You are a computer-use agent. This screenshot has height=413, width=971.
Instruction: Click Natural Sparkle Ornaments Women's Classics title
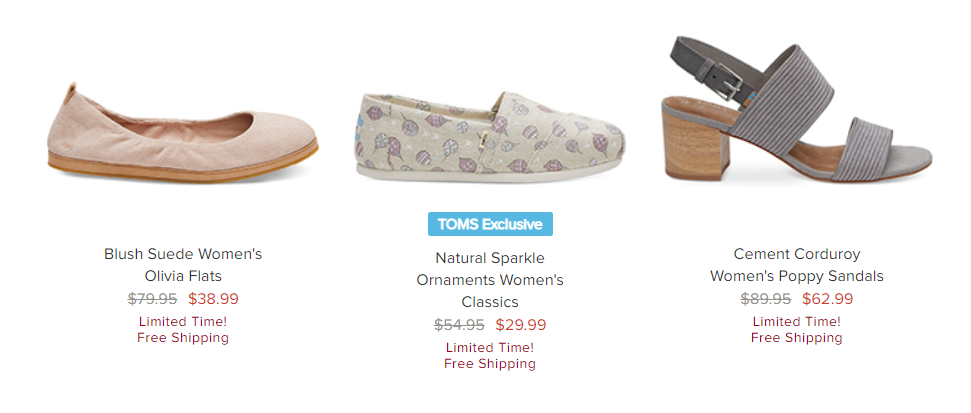click(x=490, y=280)
